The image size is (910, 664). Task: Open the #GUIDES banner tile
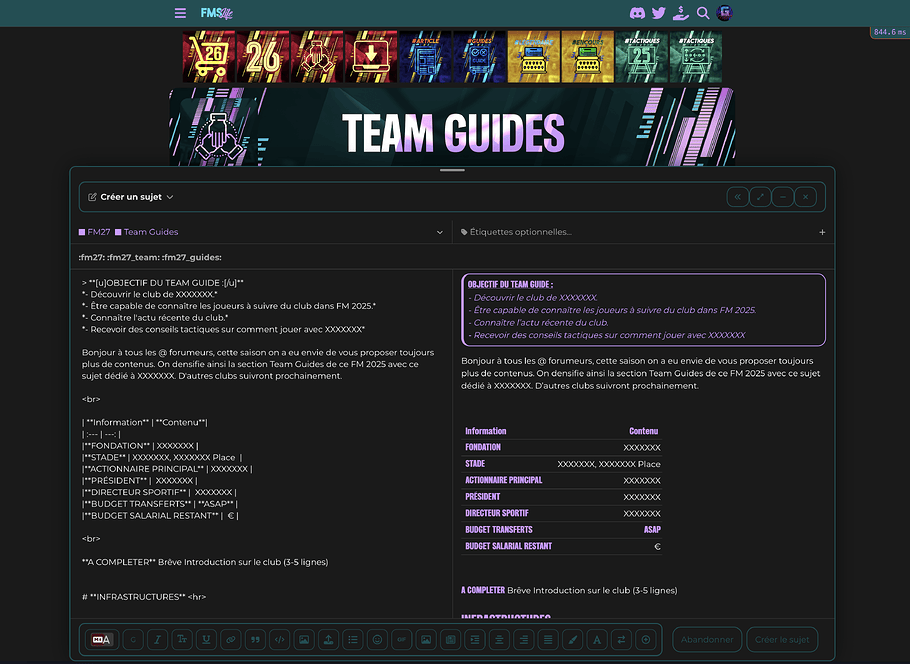point(479,57)
